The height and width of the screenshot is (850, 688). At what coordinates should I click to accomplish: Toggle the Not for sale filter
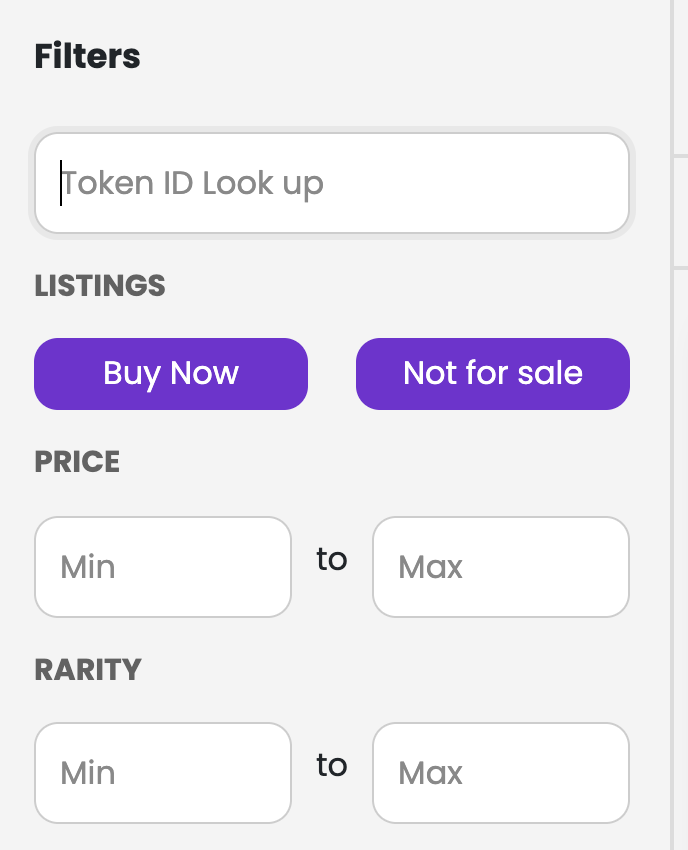(x=493, y=374)
